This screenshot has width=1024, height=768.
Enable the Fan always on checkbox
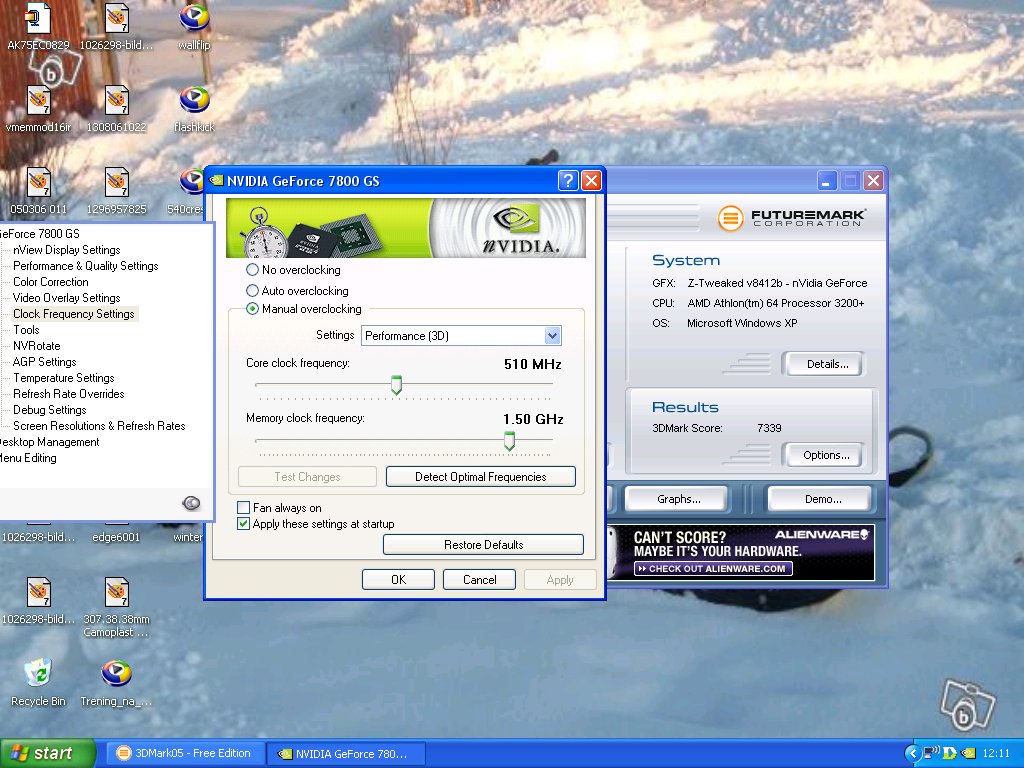click(243, 508)
